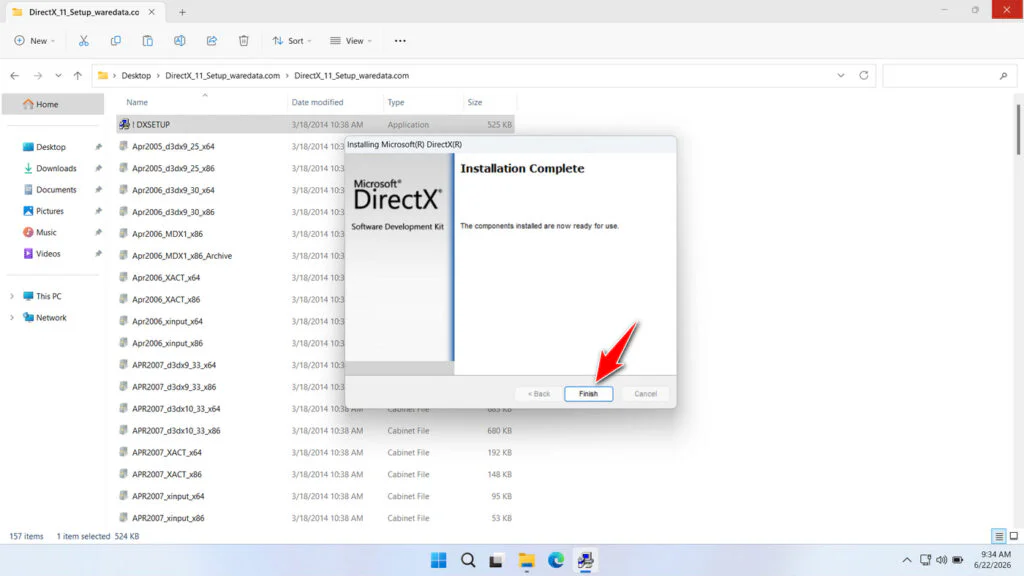The width and height of the screenshot is (1024, 576).
Task: Click the DirectX setup taskbar icon
Action: [585, 560]
